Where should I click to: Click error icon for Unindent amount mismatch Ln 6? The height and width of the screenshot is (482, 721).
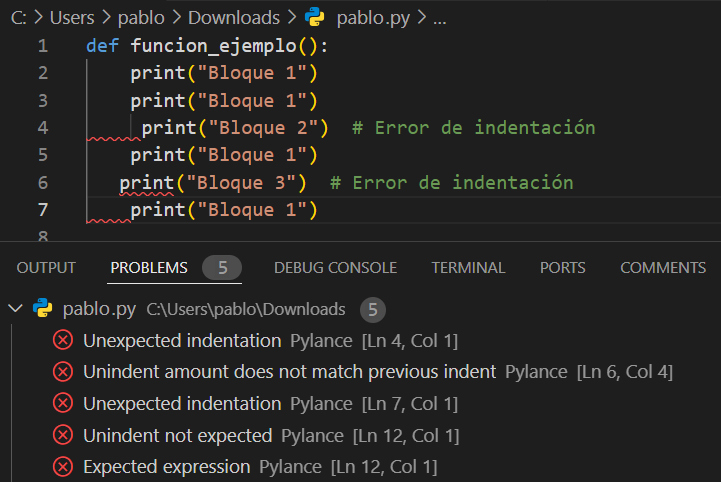(63, 372)
